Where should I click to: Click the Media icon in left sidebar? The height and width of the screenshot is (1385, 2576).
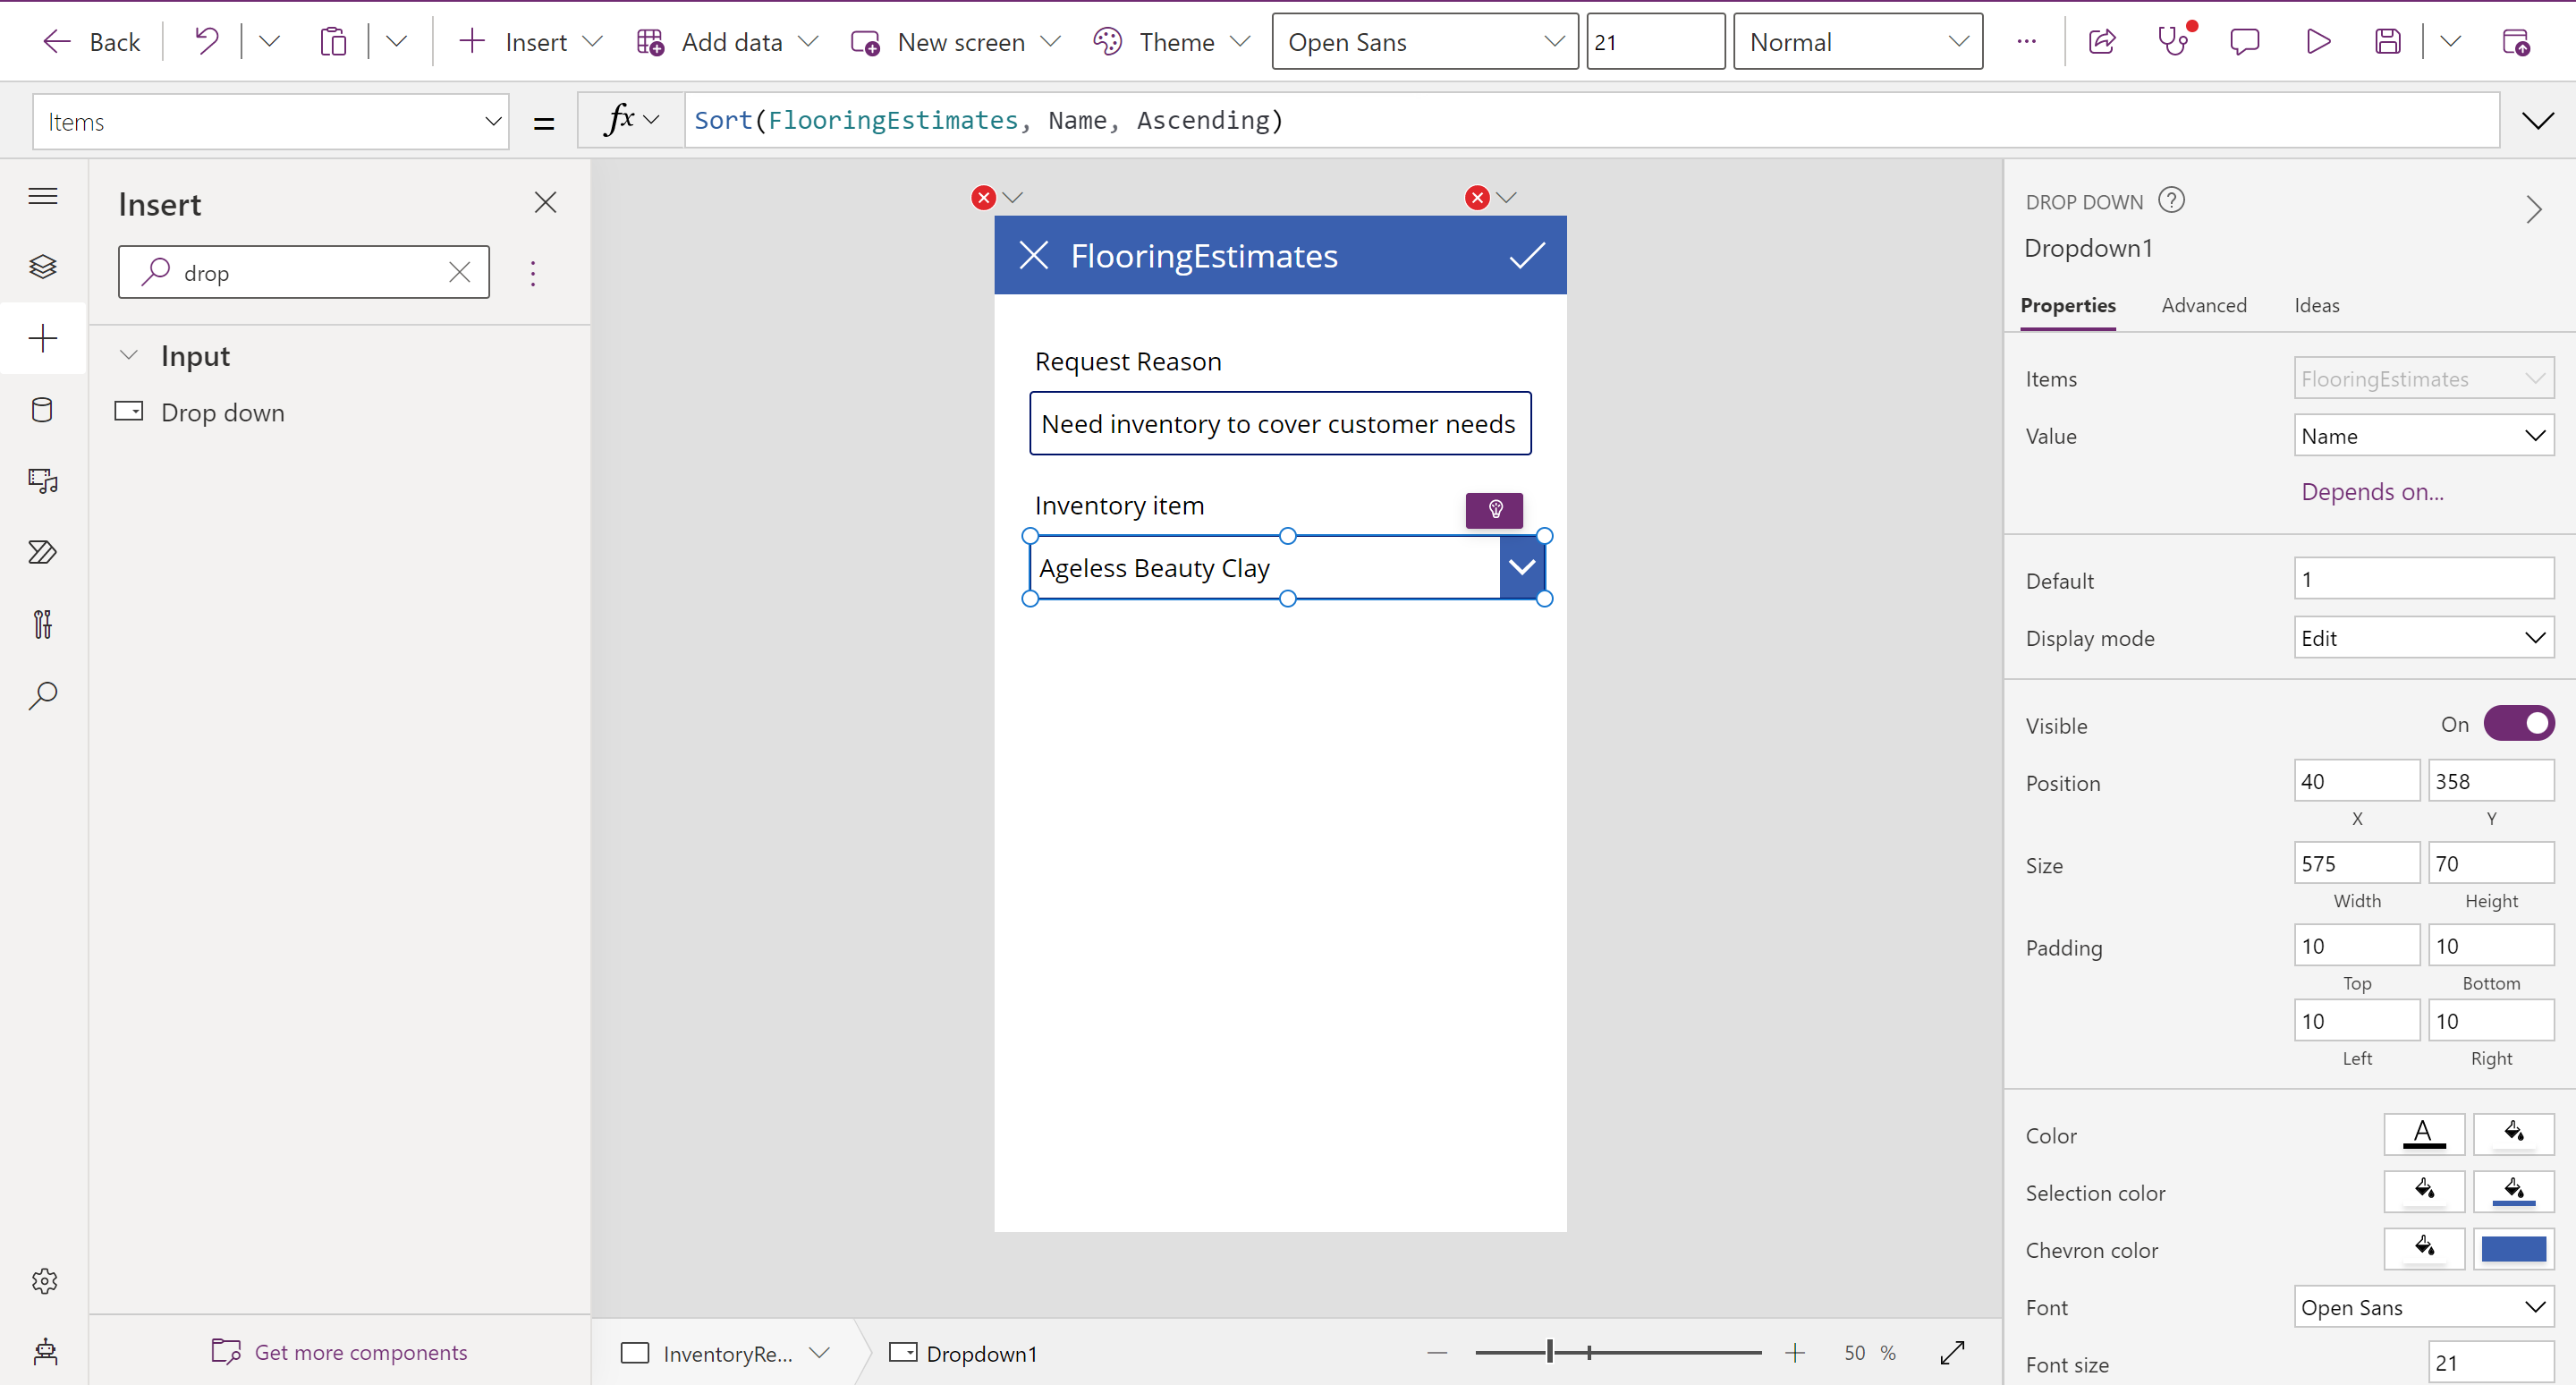(43, 481)
